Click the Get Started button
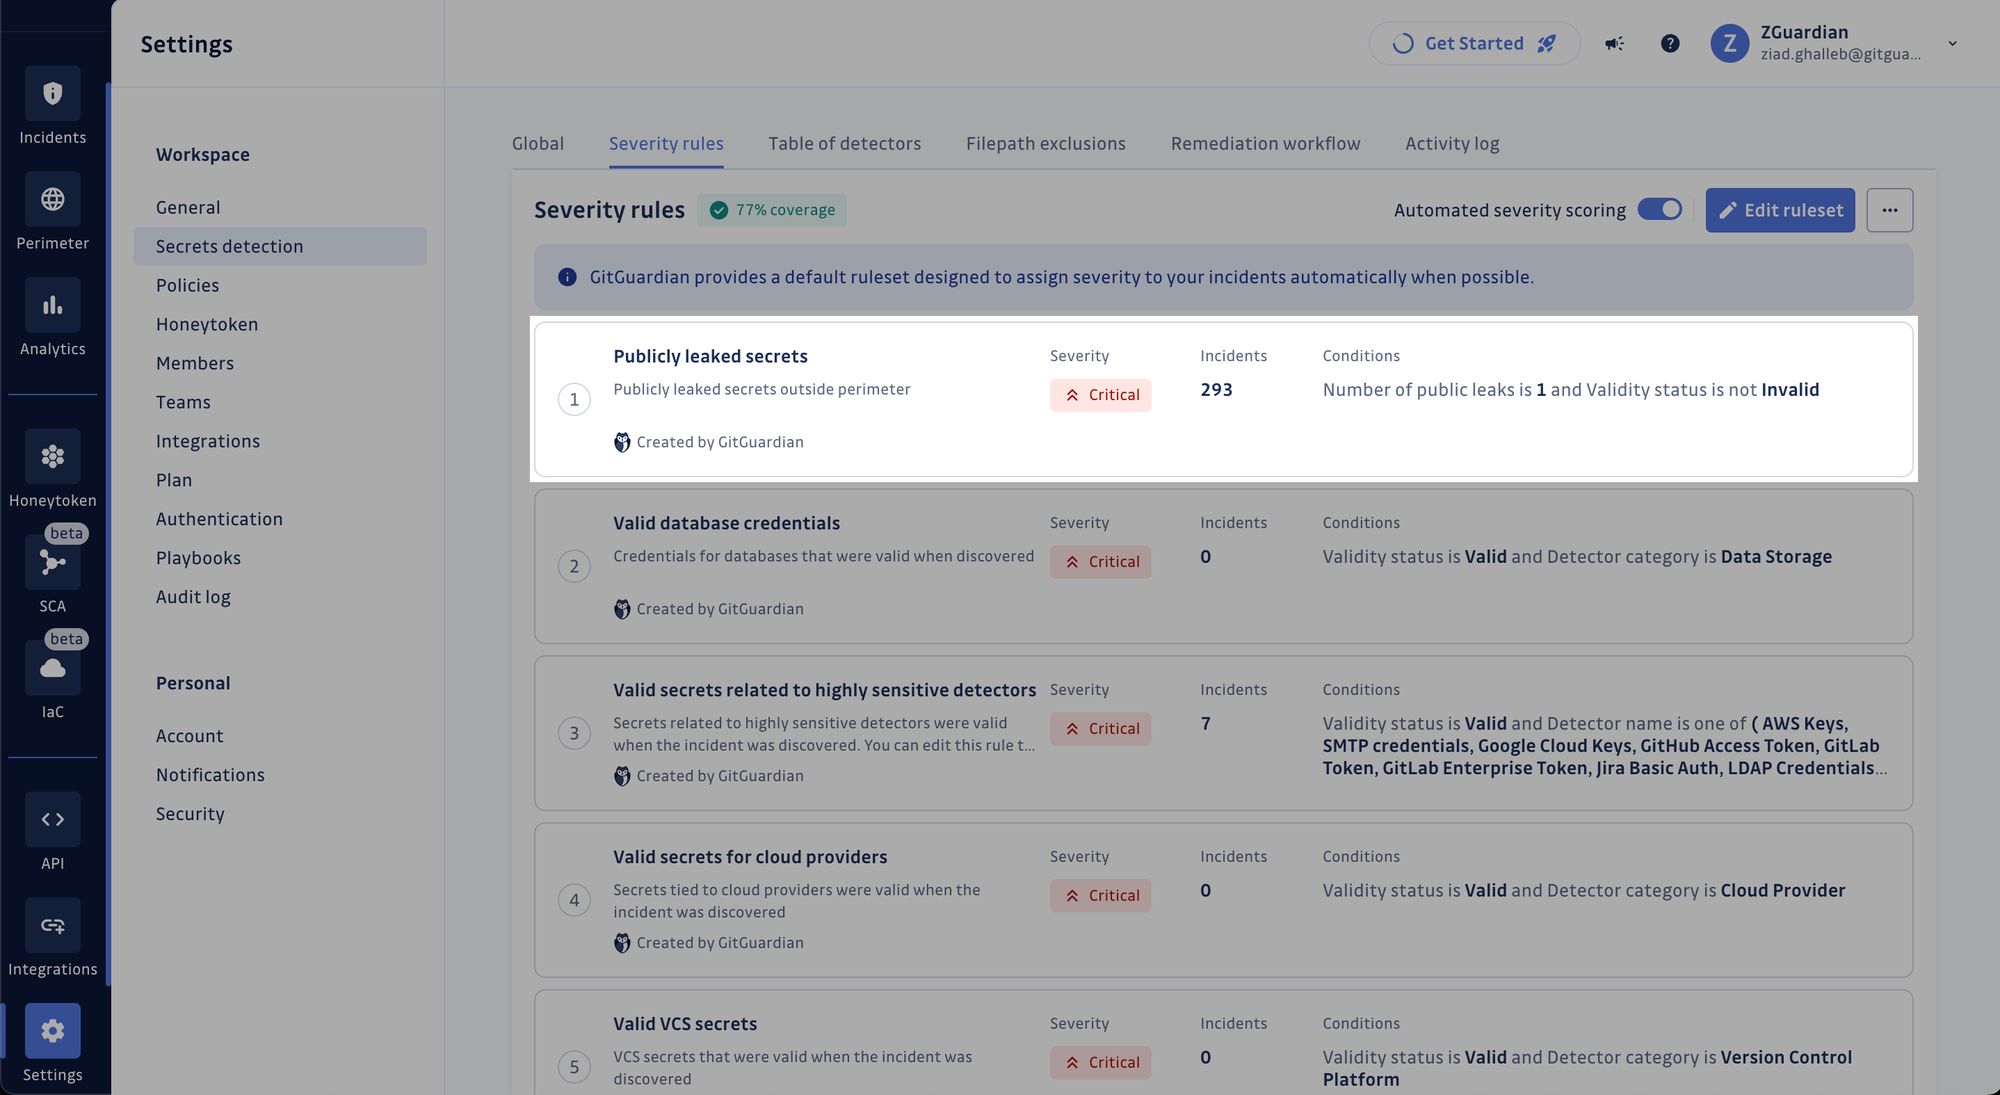 click(1474, 43)
